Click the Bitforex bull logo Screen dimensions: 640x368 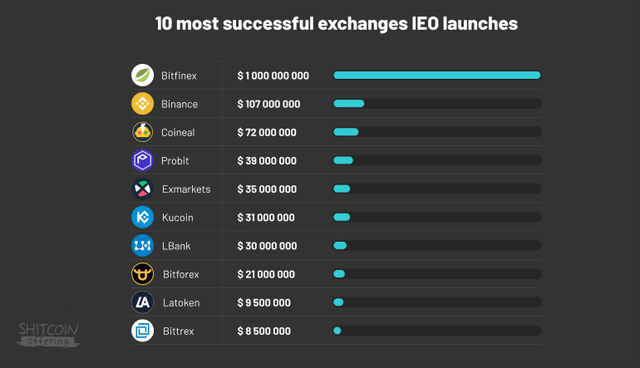point(142,274)
